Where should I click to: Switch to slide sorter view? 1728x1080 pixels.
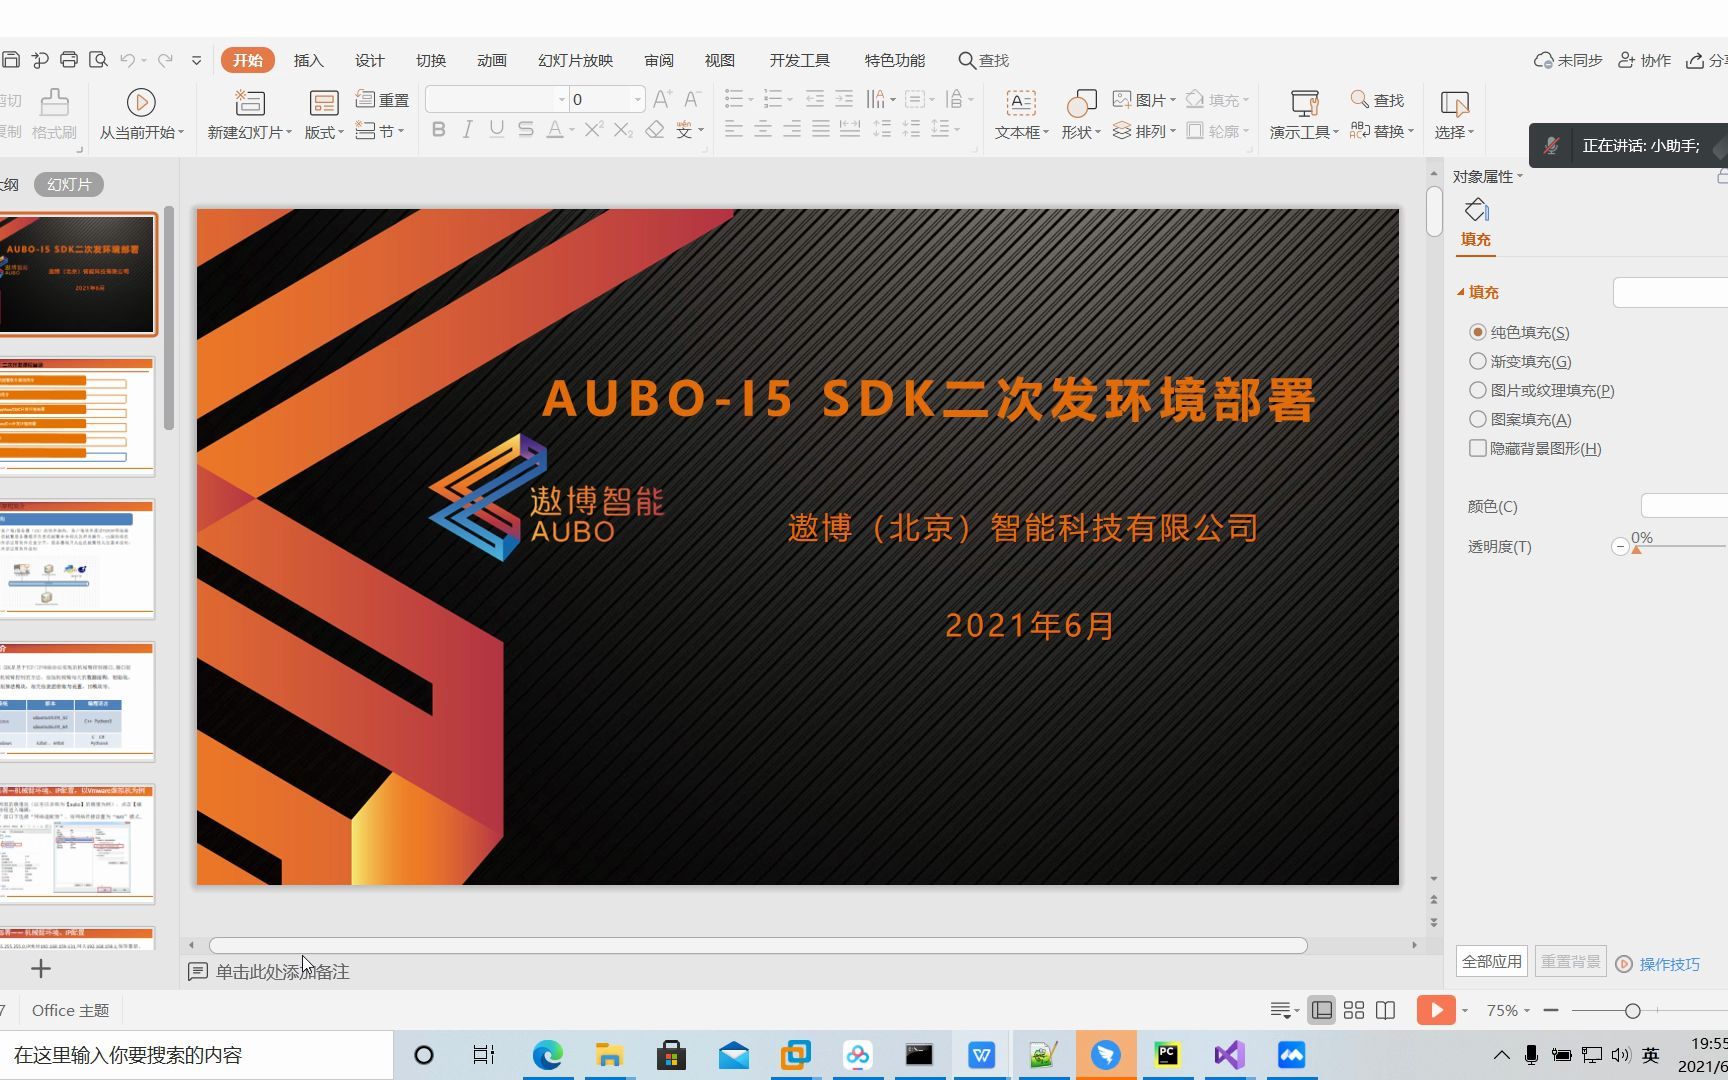[x=1354, y=1010]
